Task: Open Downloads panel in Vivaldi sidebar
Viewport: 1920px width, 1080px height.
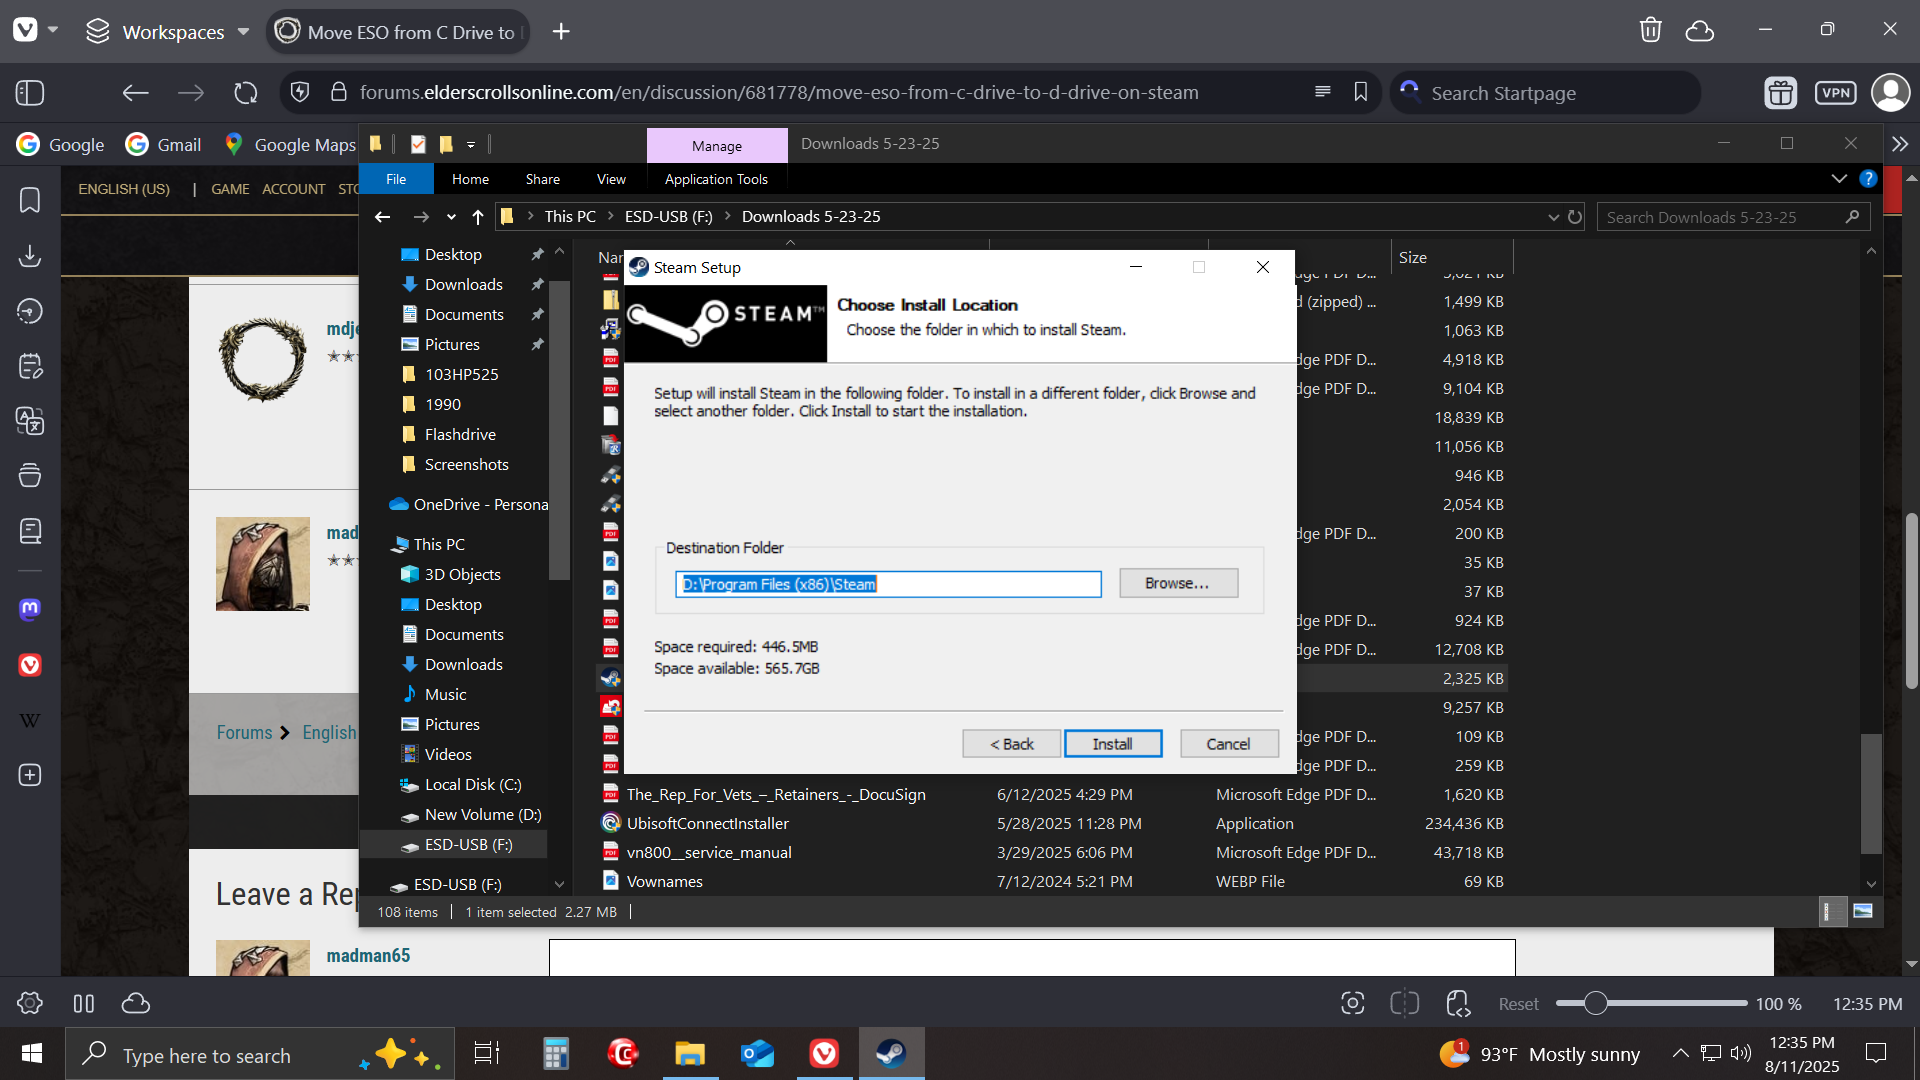Action: click(30, 256)
